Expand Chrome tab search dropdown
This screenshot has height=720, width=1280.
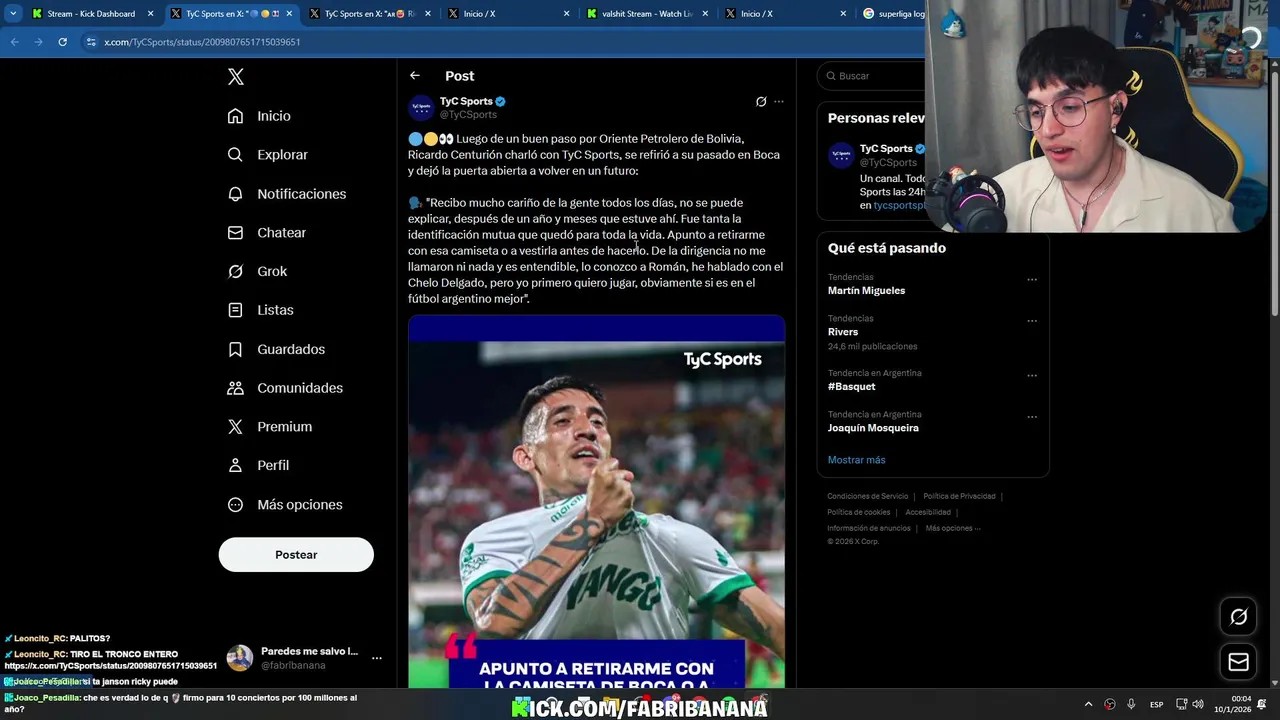13,14
